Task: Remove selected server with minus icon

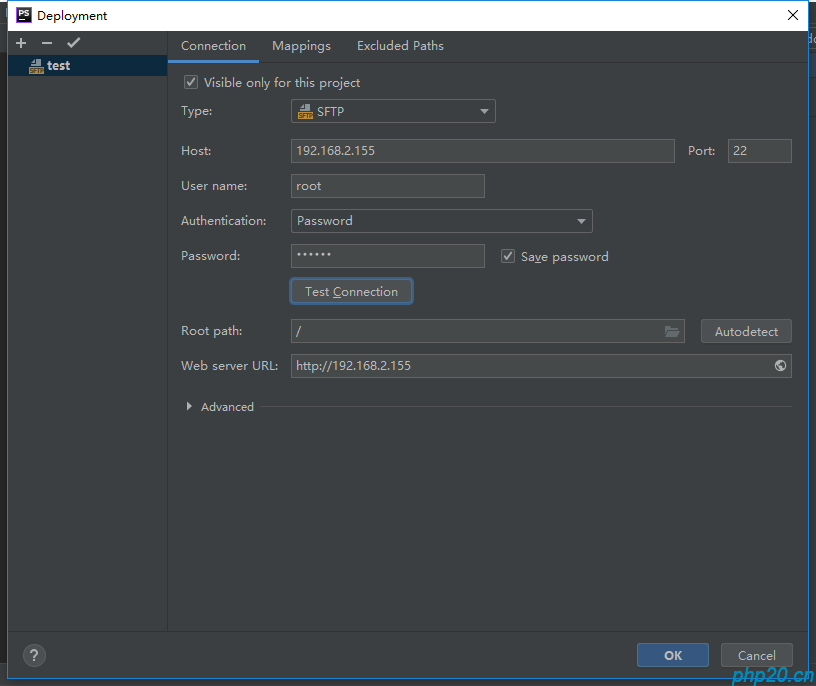Action: (x=47, y=43)
